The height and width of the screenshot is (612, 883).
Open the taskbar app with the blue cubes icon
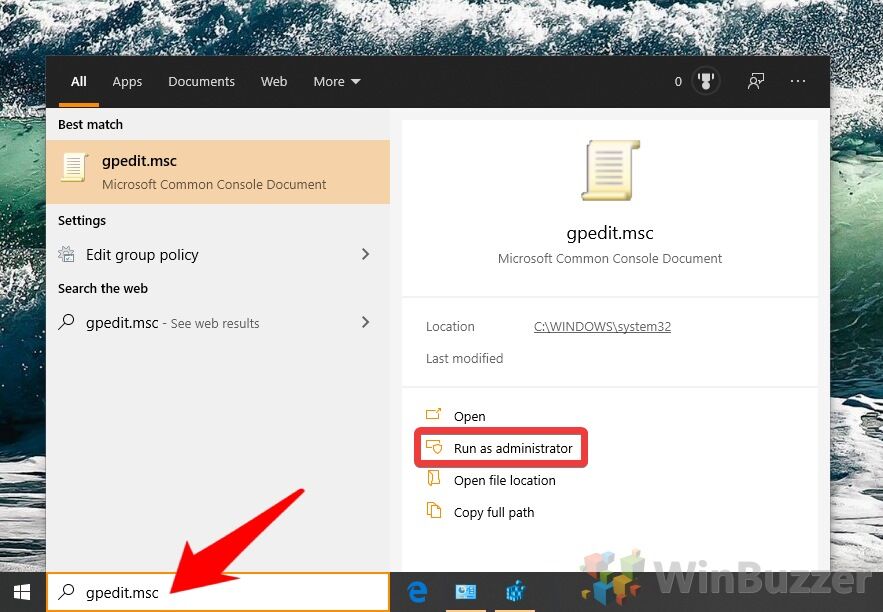pyautogui.click(x=515, y=592)
